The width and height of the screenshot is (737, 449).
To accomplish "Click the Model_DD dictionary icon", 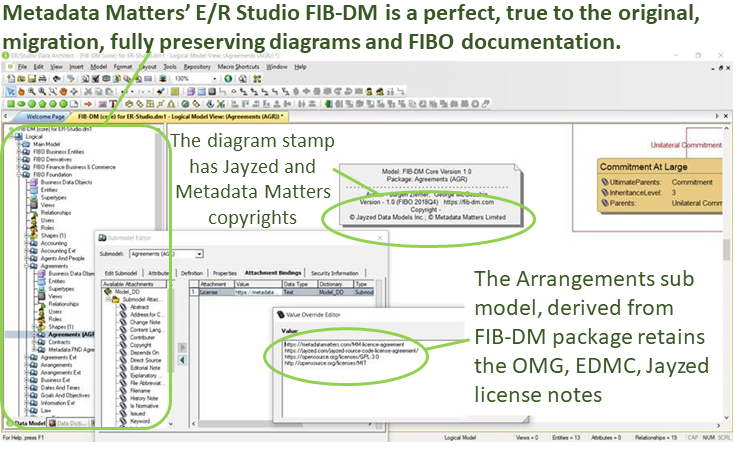I will tap(108, 291).
